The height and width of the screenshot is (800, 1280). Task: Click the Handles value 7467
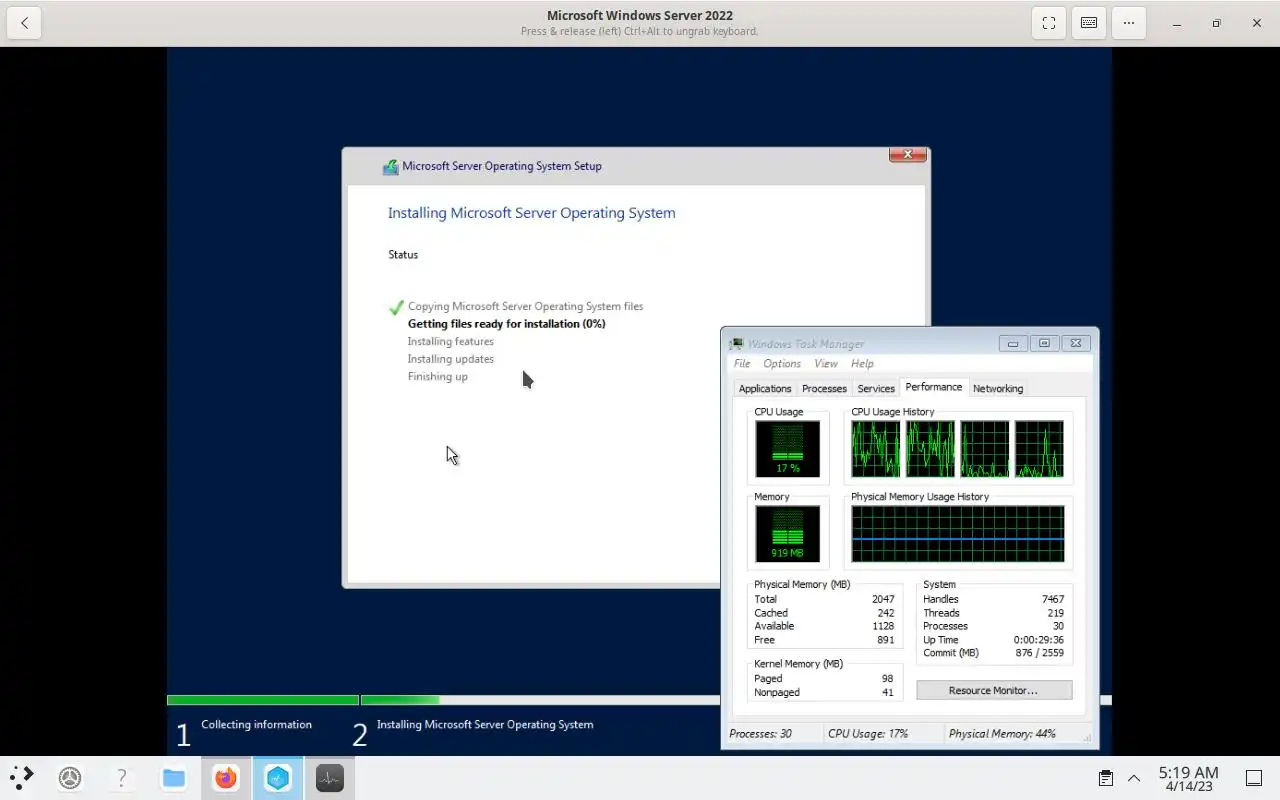pyautogui.click(x=1052, y=599)
